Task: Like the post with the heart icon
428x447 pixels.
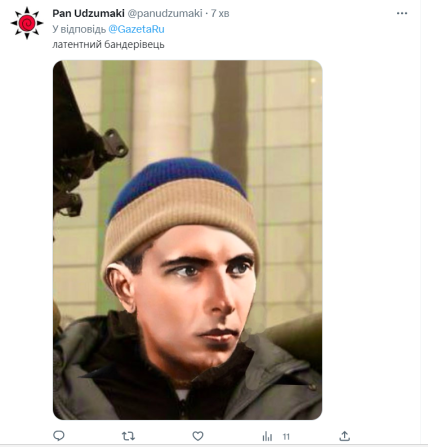Action: (x=198, y=436)
